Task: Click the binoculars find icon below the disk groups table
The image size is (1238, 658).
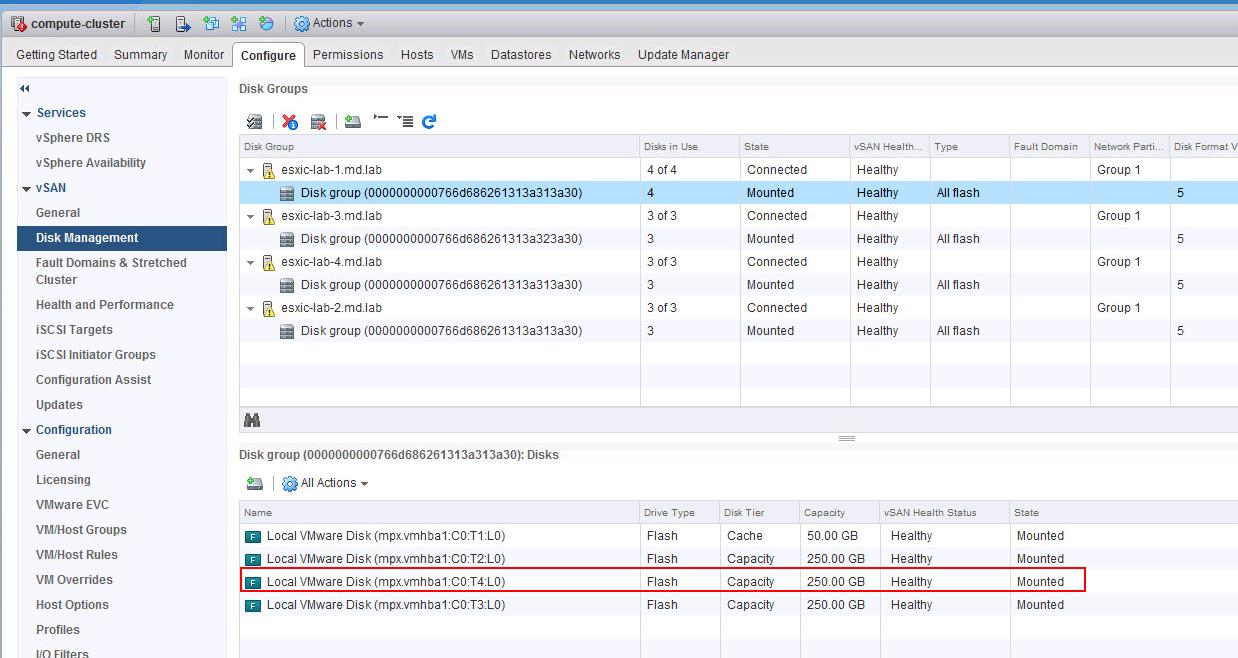Action: [x=252, y=420]
